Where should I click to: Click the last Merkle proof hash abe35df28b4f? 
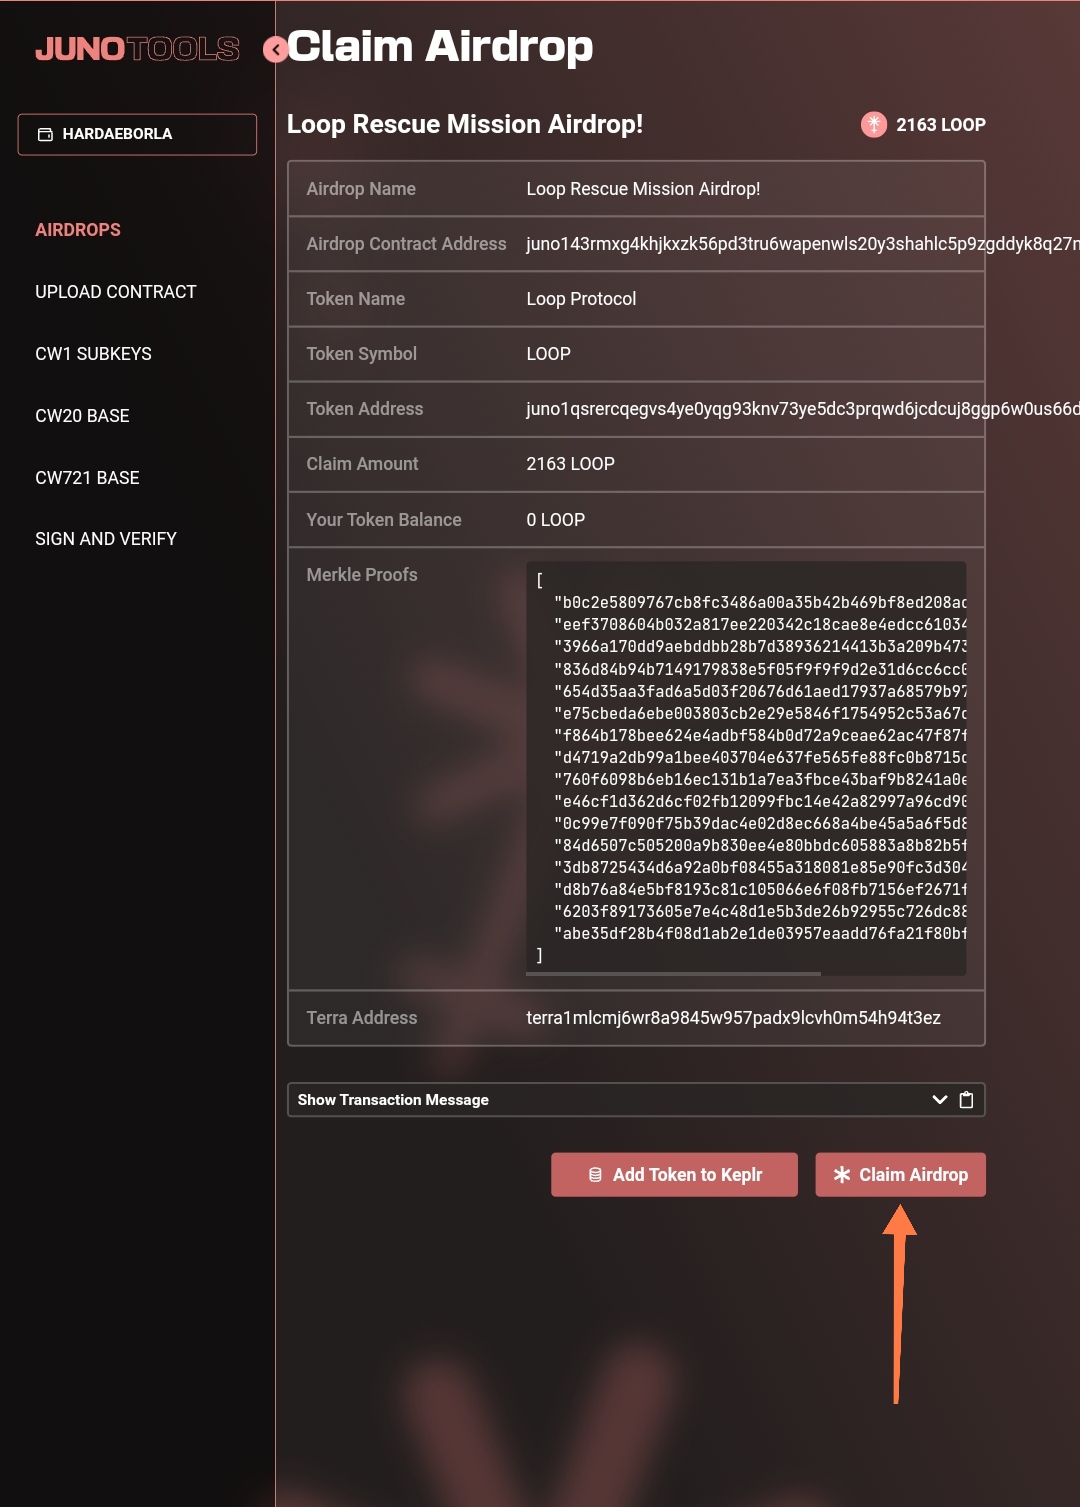click(x=760, y=933)
